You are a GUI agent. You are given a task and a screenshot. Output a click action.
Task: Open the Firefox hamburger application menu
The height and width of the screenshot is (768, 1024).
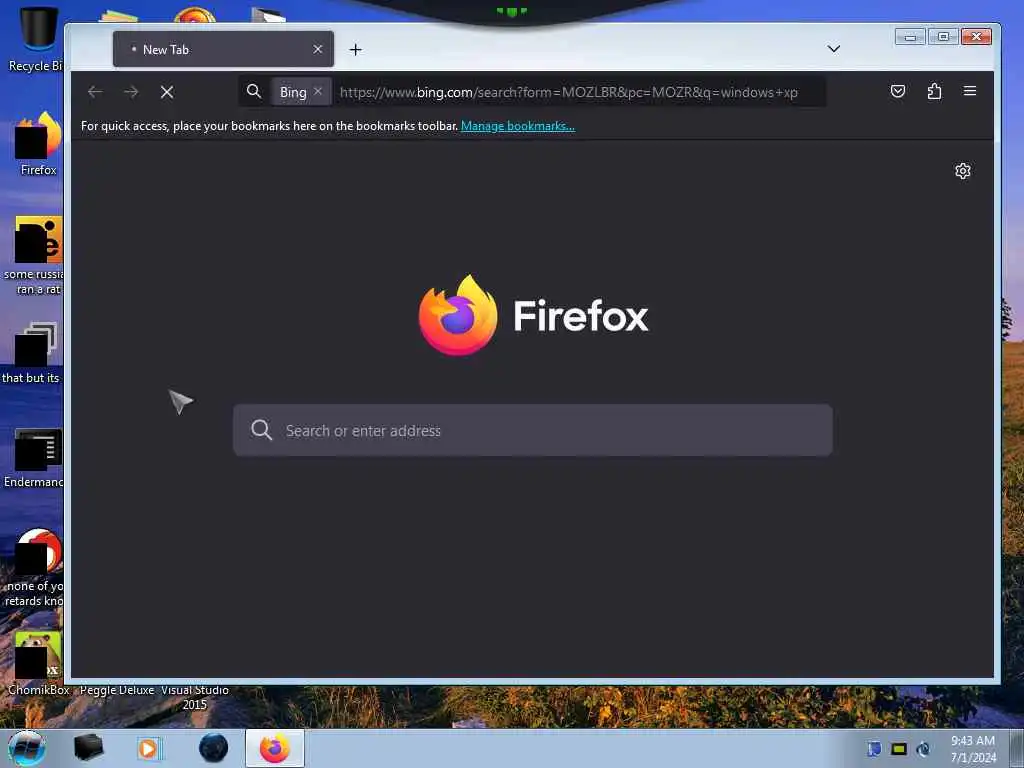(970, 91)
